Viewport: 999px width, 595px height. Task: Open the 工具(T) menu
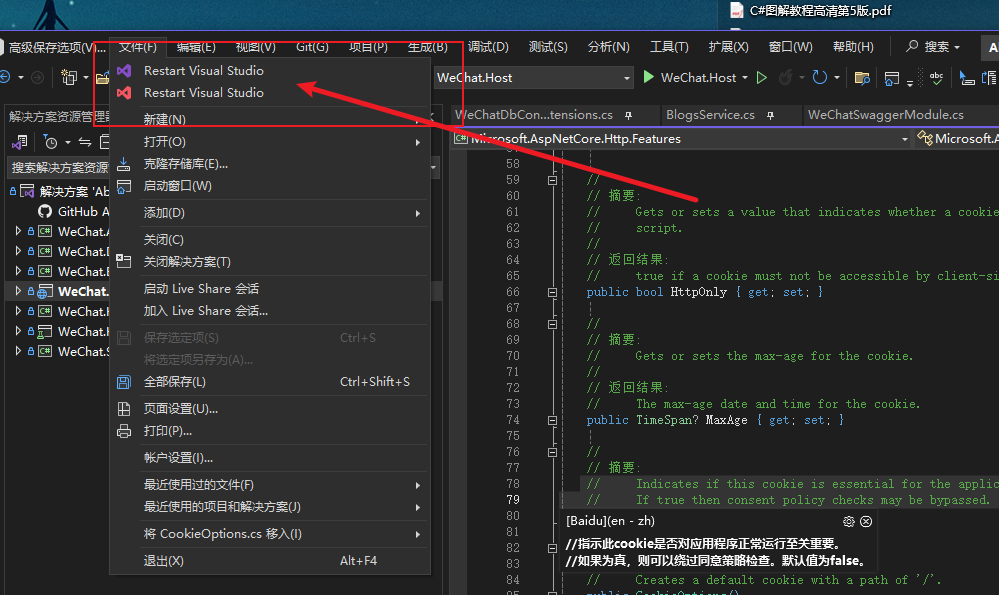669,47
